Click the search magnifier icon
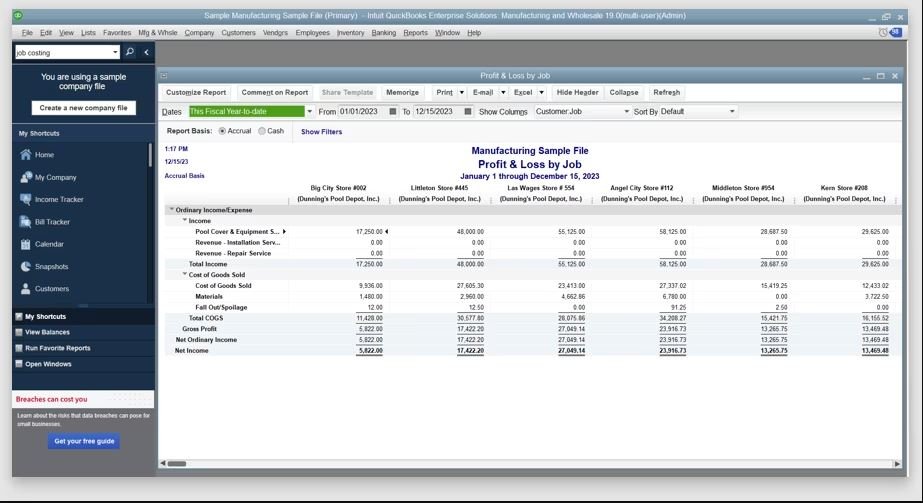The width and height of the screenshot is (923, 503). pyautogui.click(x=130, y=52)
